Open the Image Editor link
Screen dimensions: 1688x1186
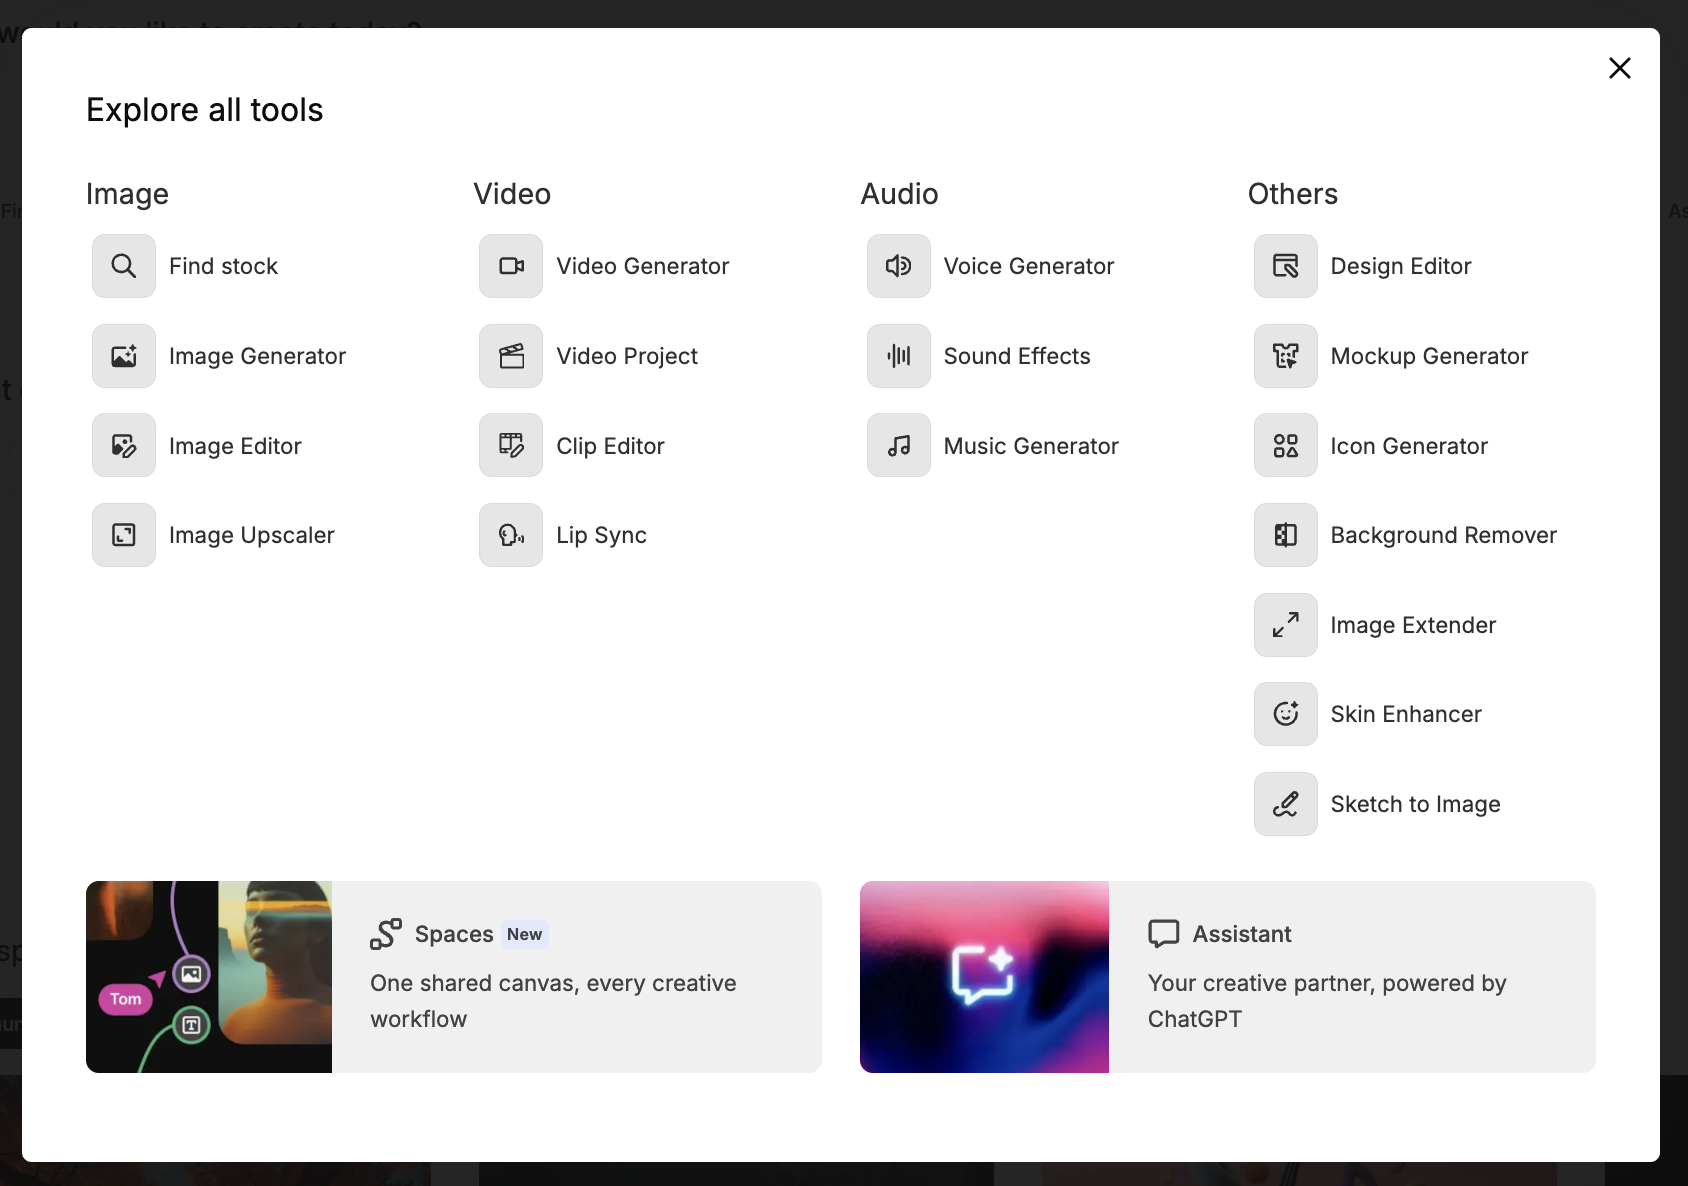click(x=235, y=446)
